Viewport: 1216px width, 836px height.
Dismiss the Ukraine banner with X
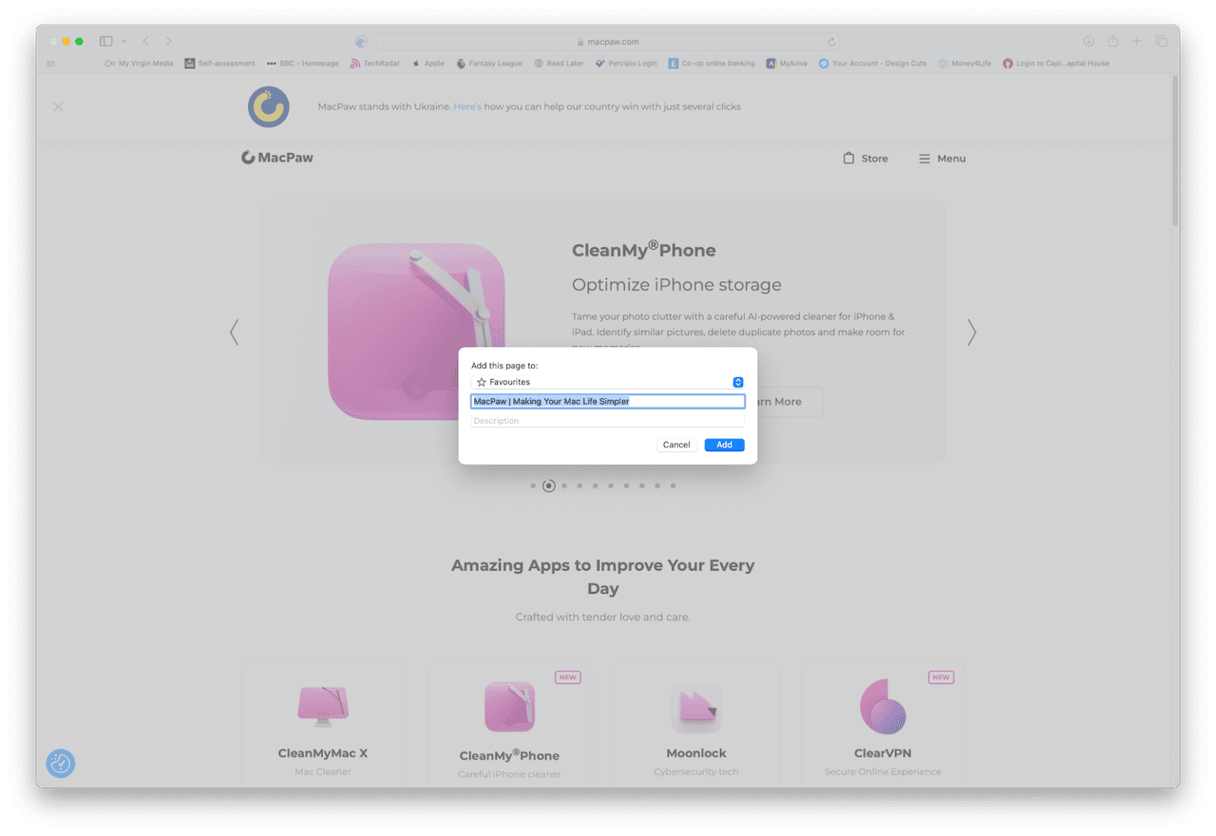pyautogui.click(x=58, y=107)
